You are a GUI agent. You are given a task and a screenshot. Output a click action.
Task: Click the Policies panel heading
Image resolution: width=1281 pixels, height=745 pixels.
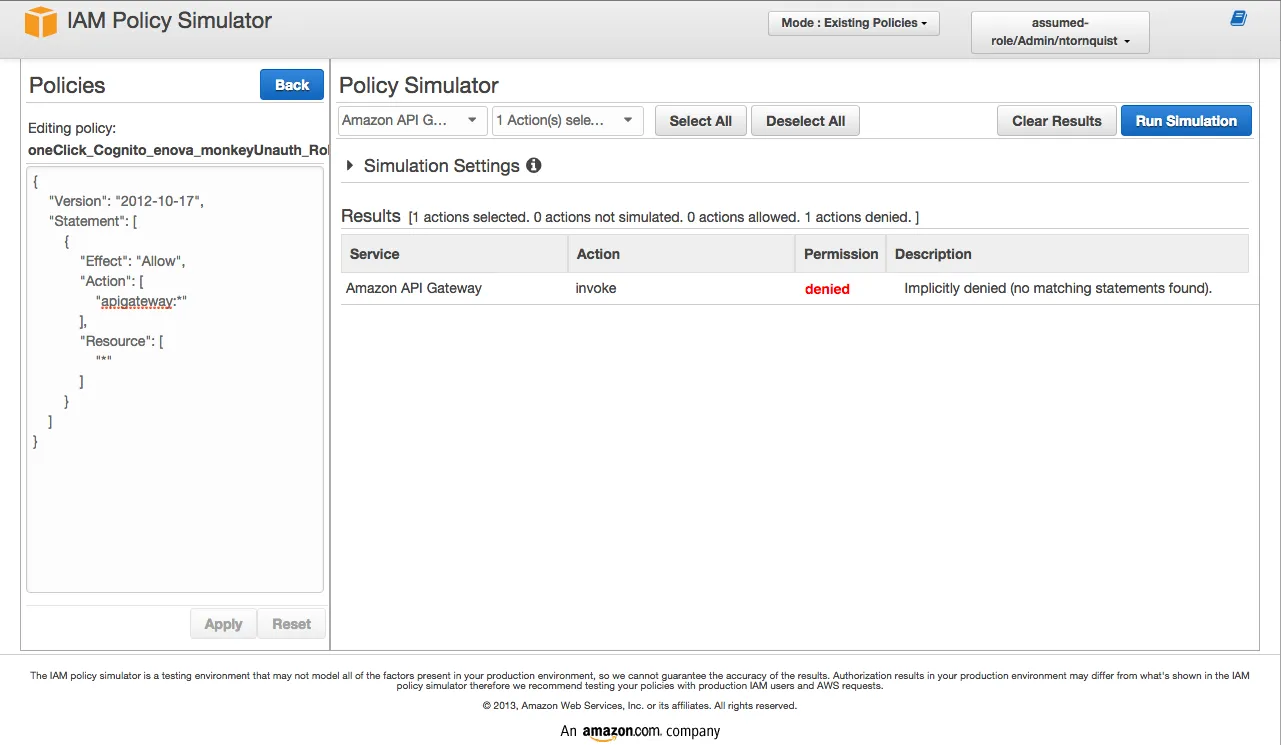67,85
